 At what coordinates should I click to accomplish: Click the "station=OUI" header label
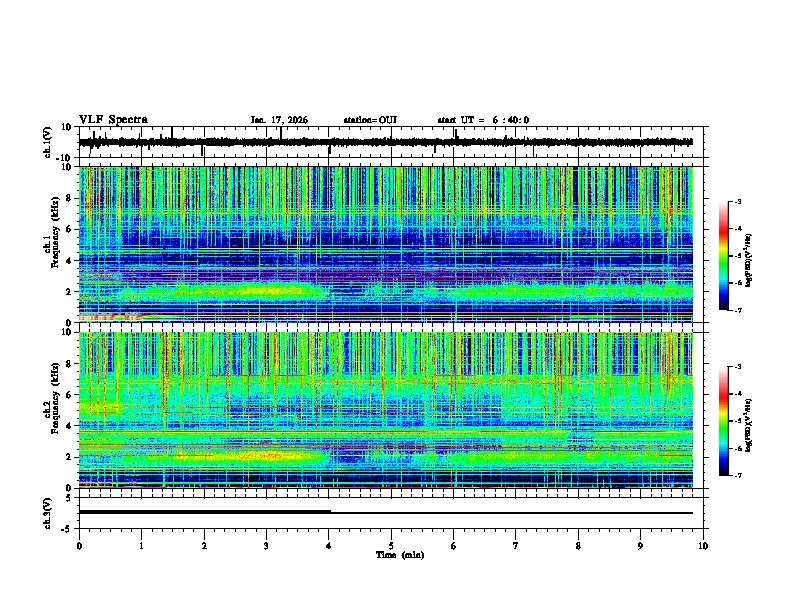pos(370,120)
